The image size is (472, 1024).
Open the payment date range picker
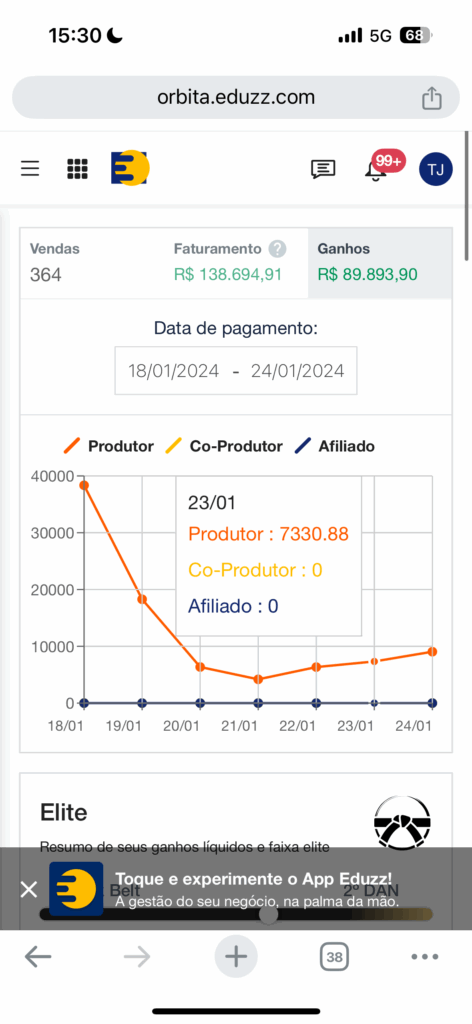click(236, 370)
